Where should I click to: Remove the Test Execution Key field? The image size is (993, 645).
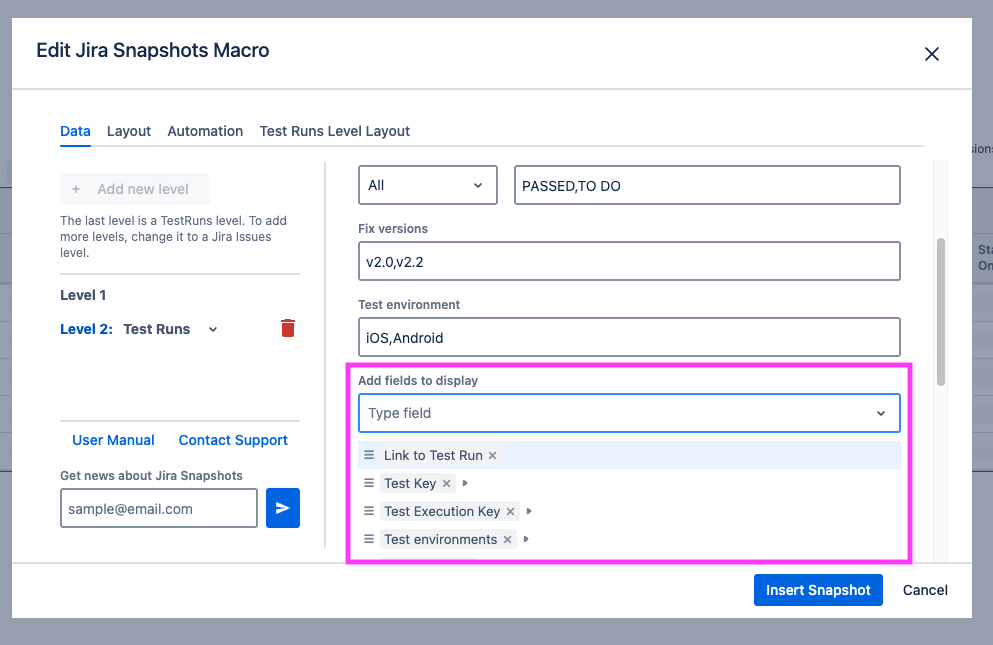pos(510,511)
